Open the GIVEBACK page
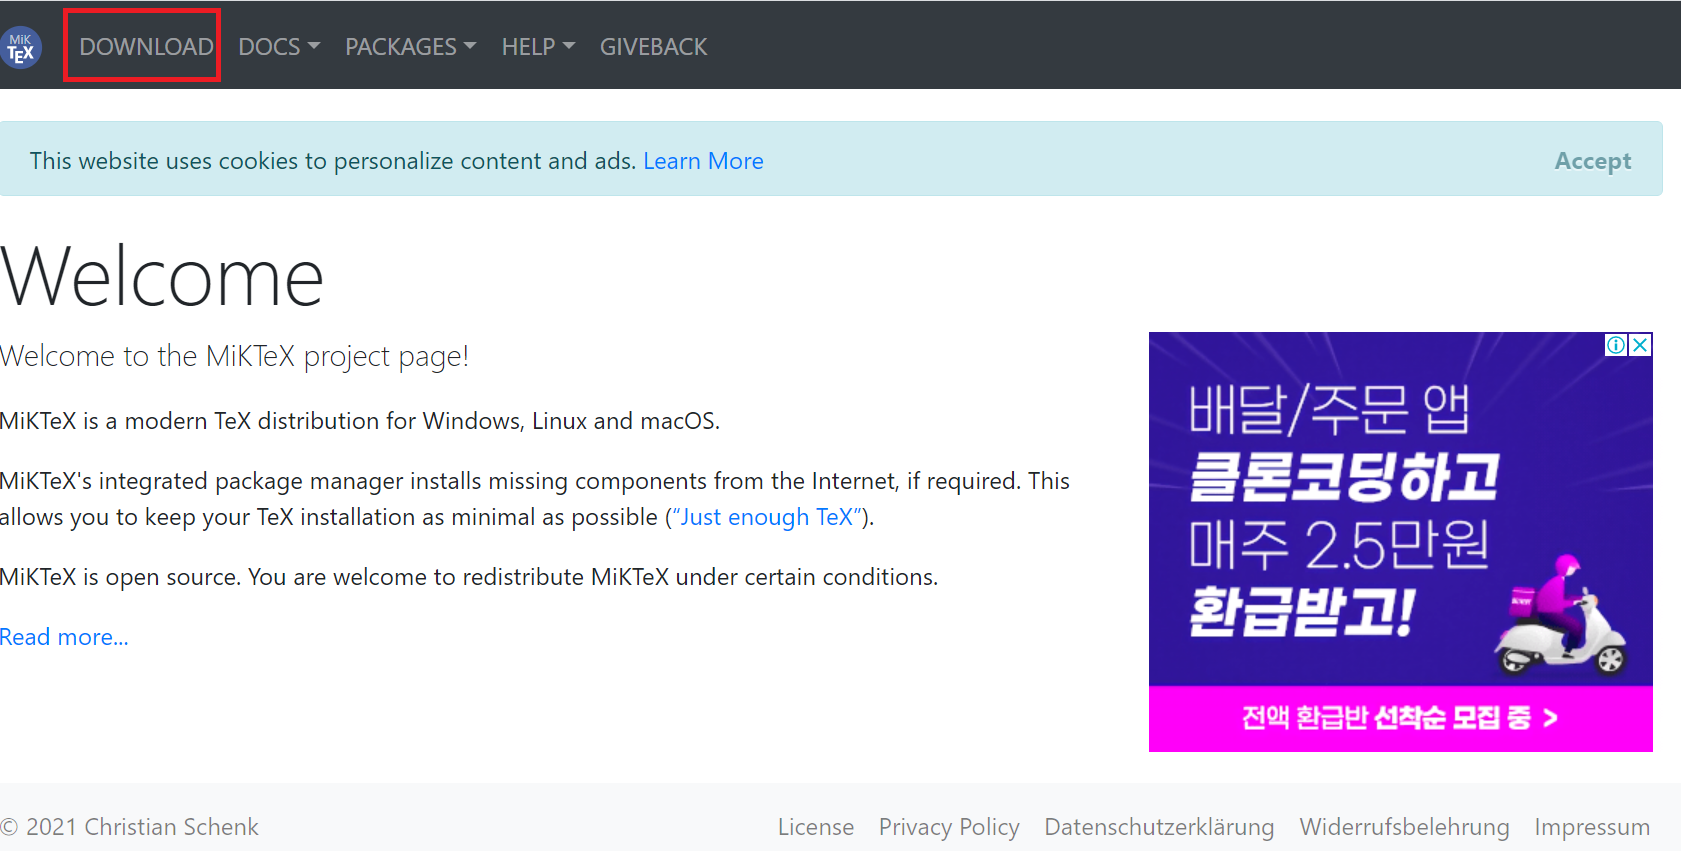Screen dimensions: 1681x851 (653, 47)
